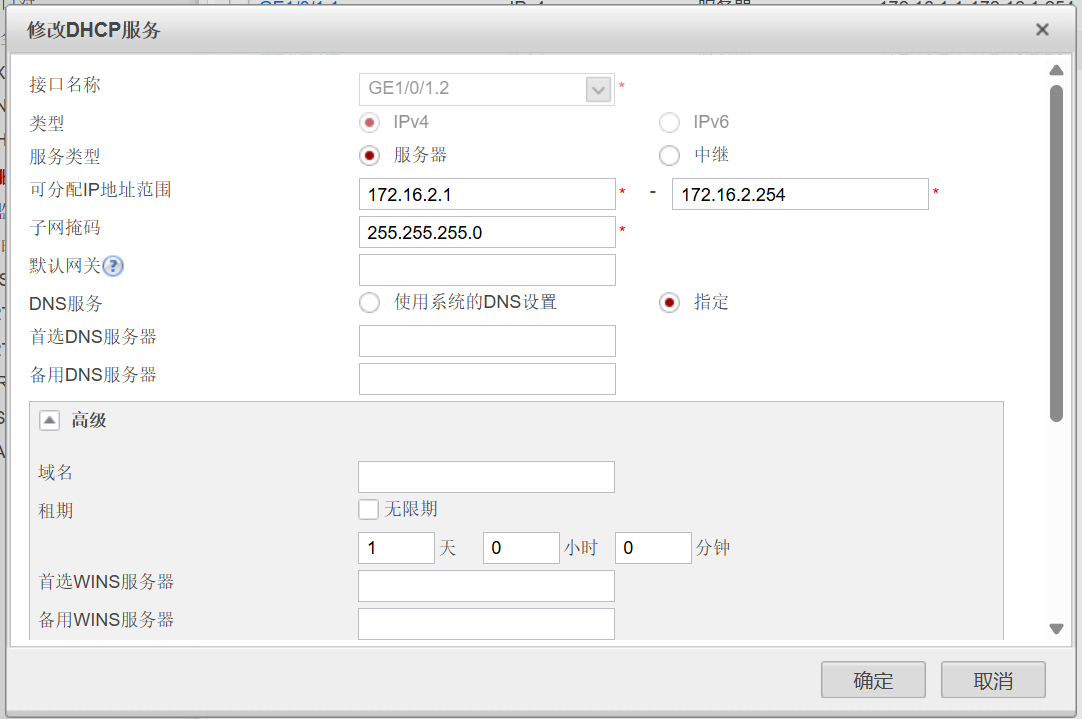The image size is (1082, 719).
Task: Focus the 首选WINS服务器 input field
Action: 486,587
